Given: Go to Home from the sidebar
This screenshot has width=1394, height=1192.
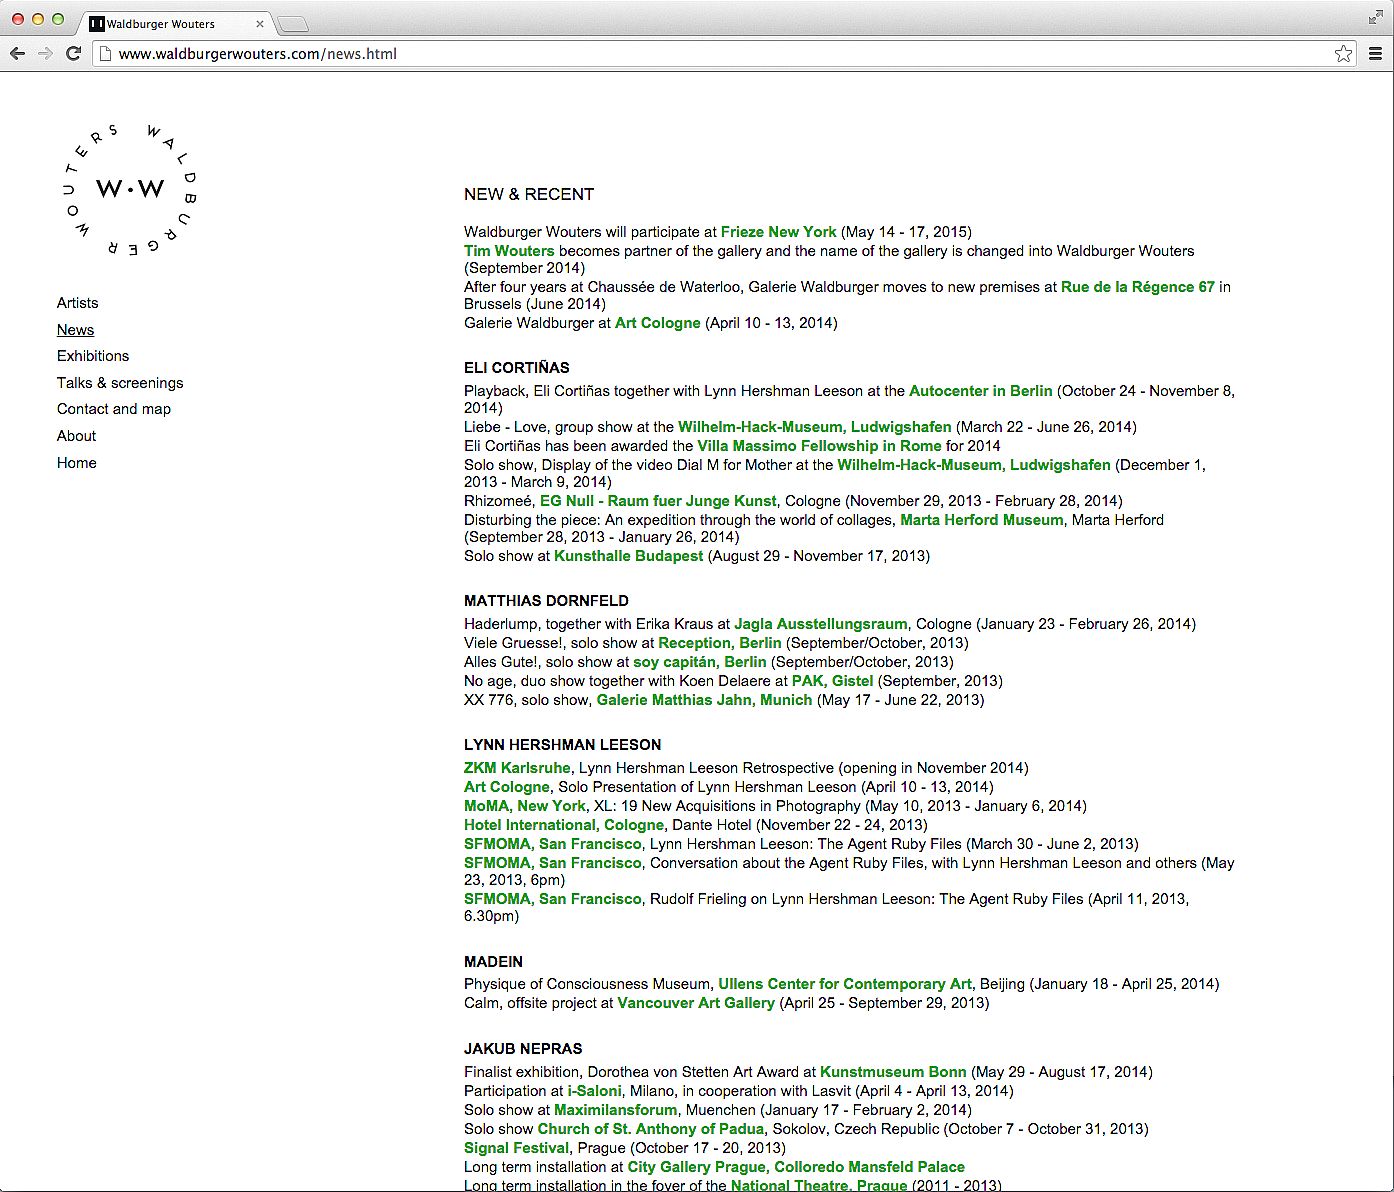Looking at the screenshot, I should tap(76, 463).
